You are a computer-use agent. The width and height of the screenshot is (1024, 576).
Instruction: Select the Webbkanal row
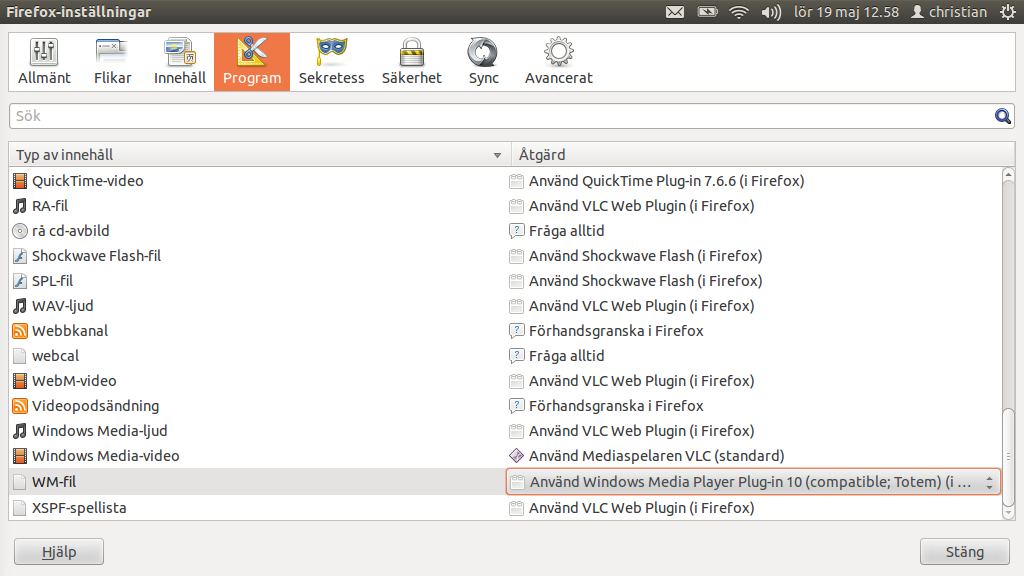[x=505, y=331]
